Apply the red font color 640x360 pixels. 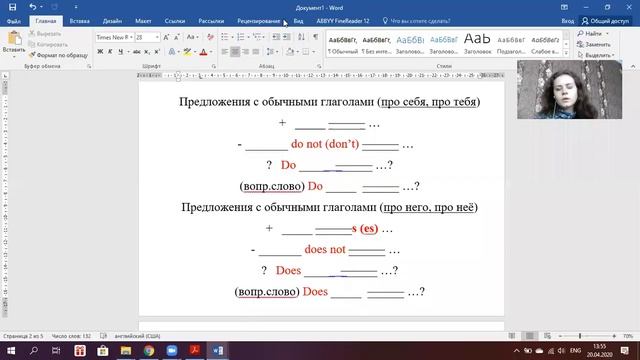[x=203, y=52]
